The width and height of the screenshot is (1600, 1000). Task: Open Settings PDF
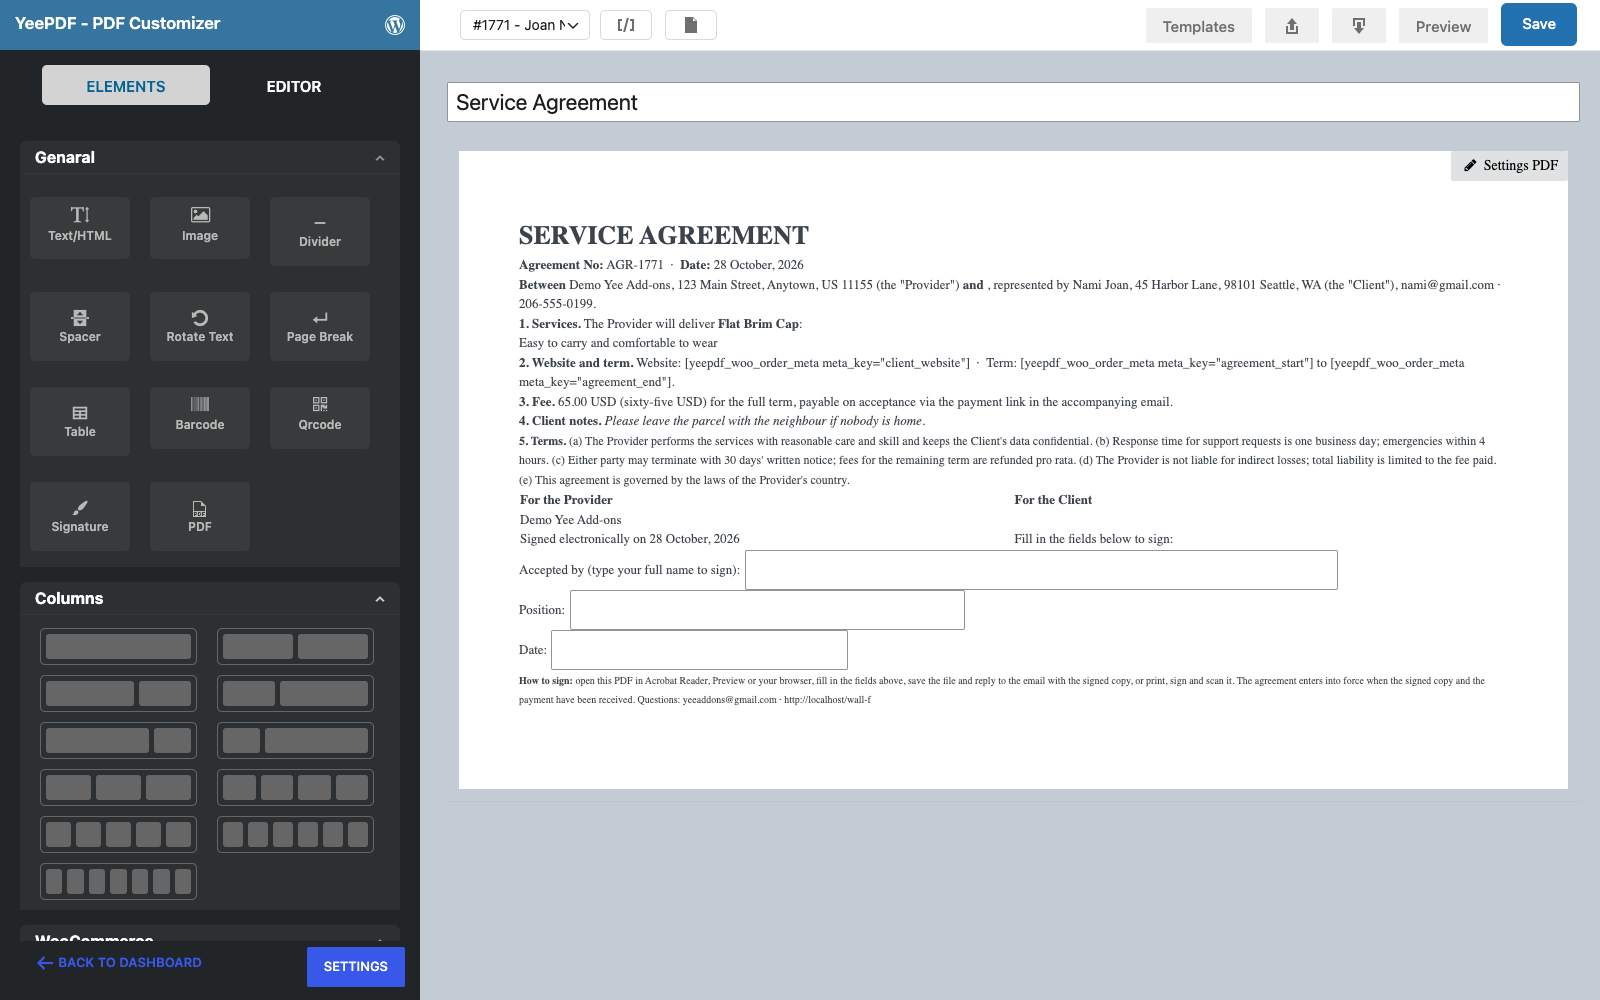(1510, 166)
